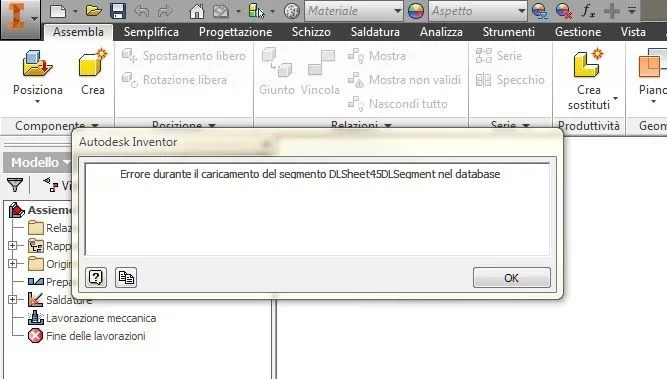Open the Strumenti tab
The height and width of the screenshot is (379, 667).
click(x=508, y=32)
